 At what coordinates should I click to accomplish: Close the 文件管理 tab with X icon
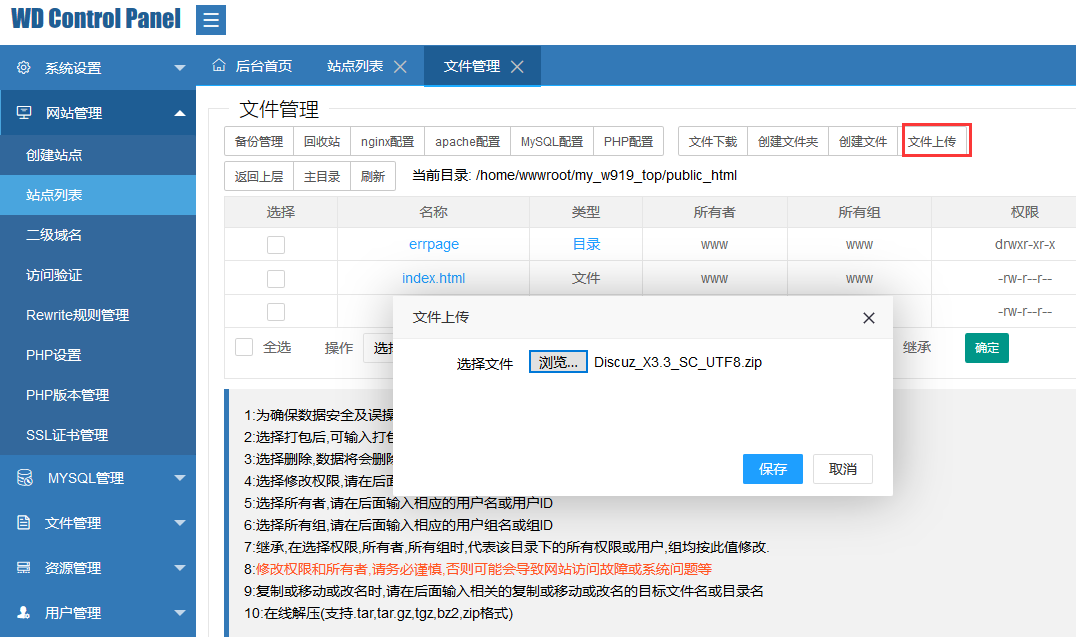tap(517, 67)
